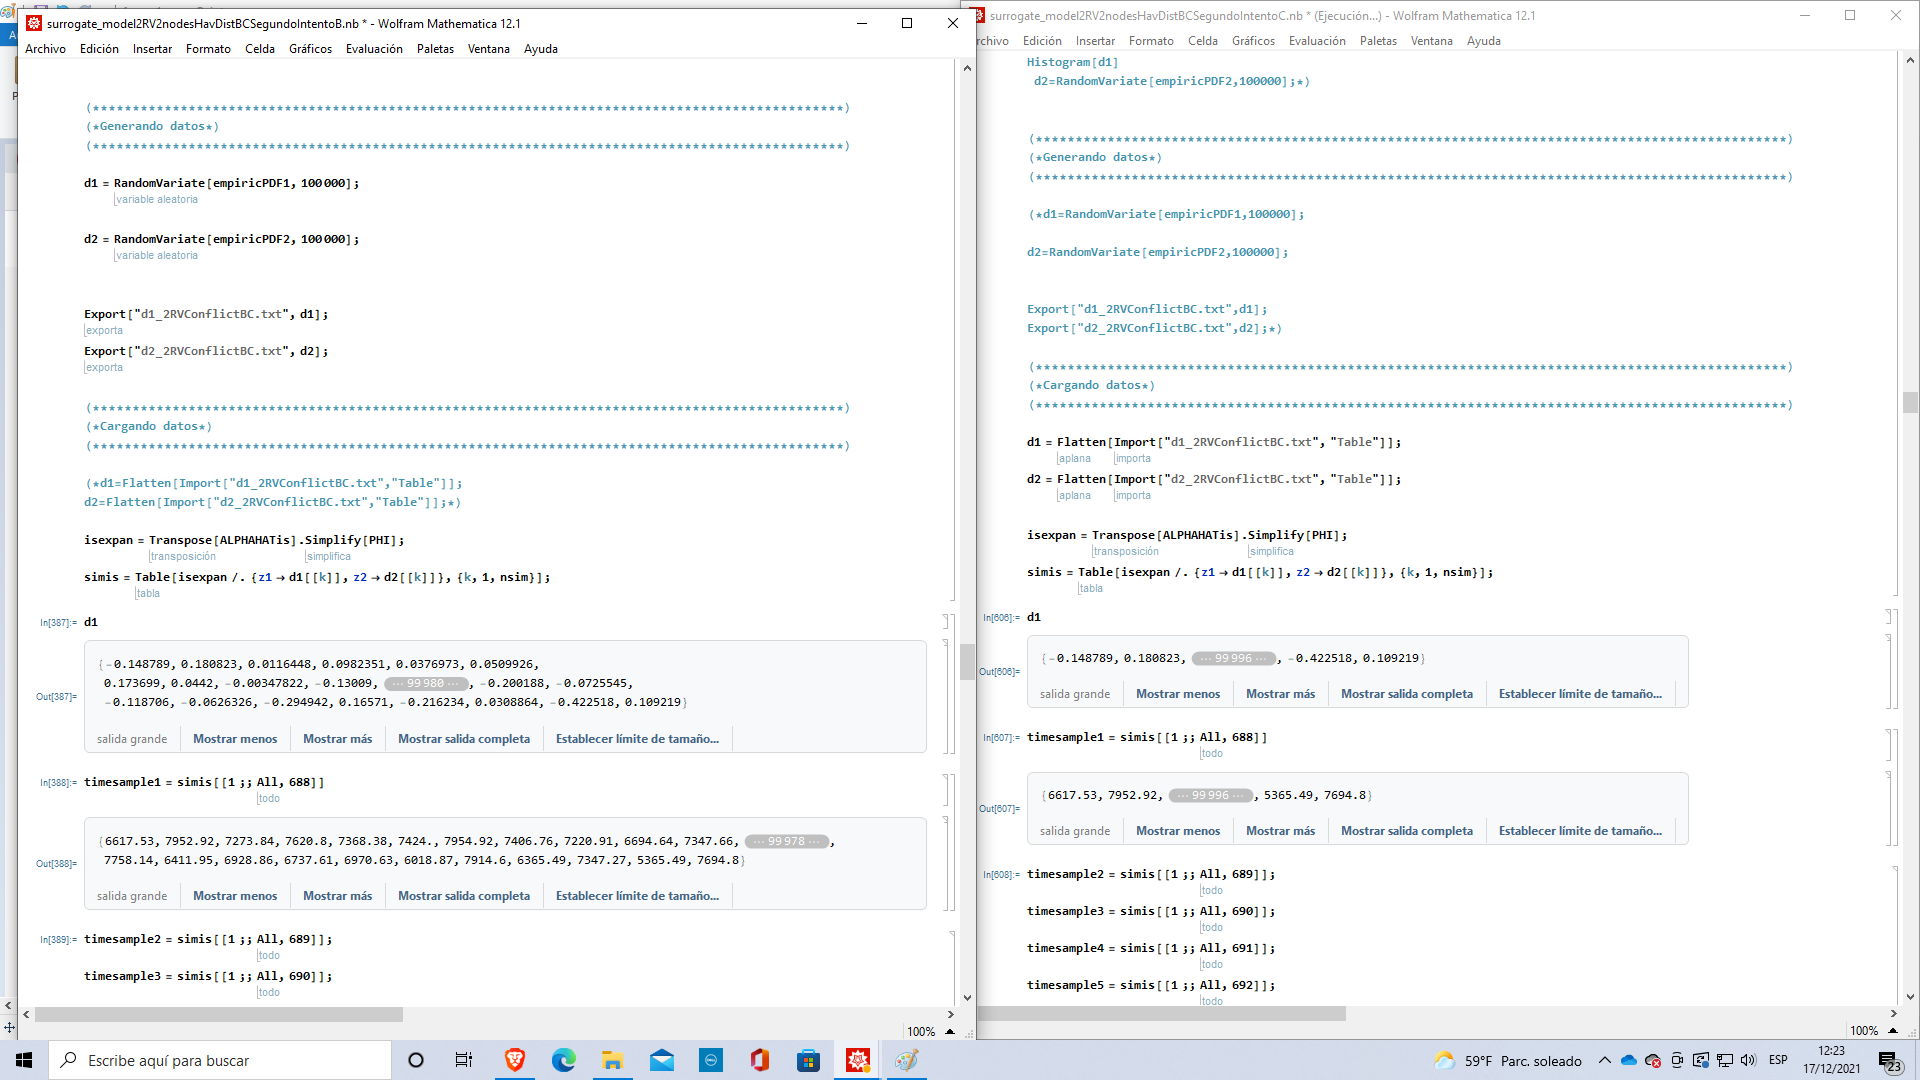The image size is (1920, 1080).
Task: Click the left window's horizontal scrollbar thumb
Action: tap(219, 1015)
